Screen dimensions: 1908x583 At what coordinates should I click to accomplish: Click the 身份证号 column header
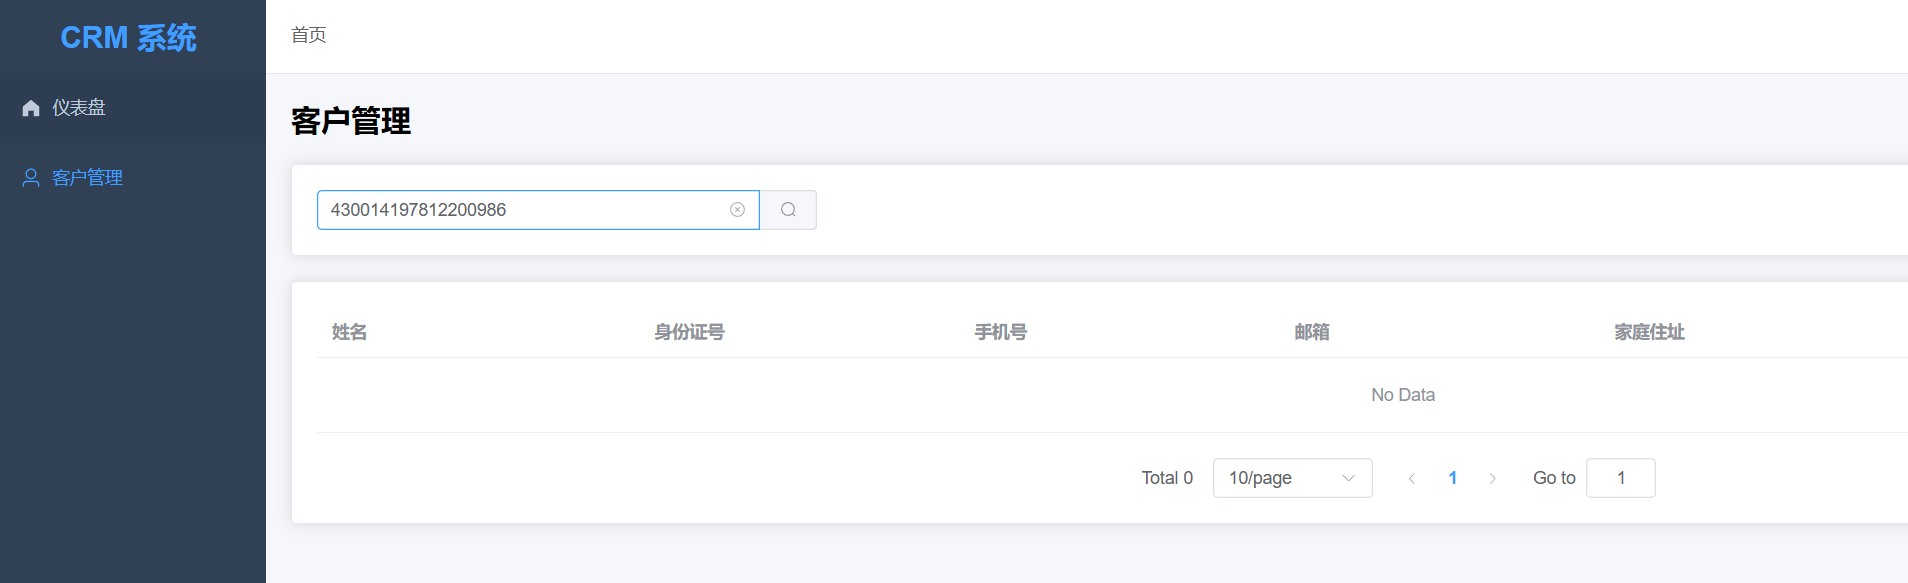(x=689, y=332)
